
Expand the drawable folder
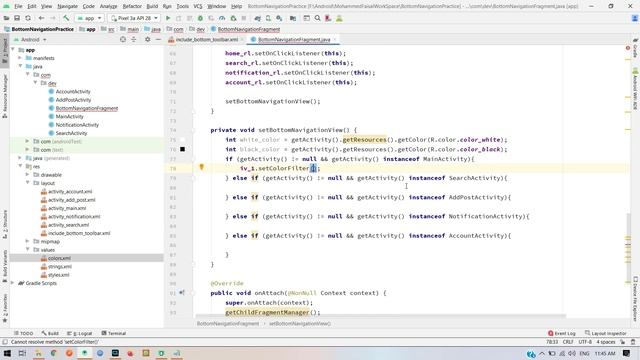[28, 175]
